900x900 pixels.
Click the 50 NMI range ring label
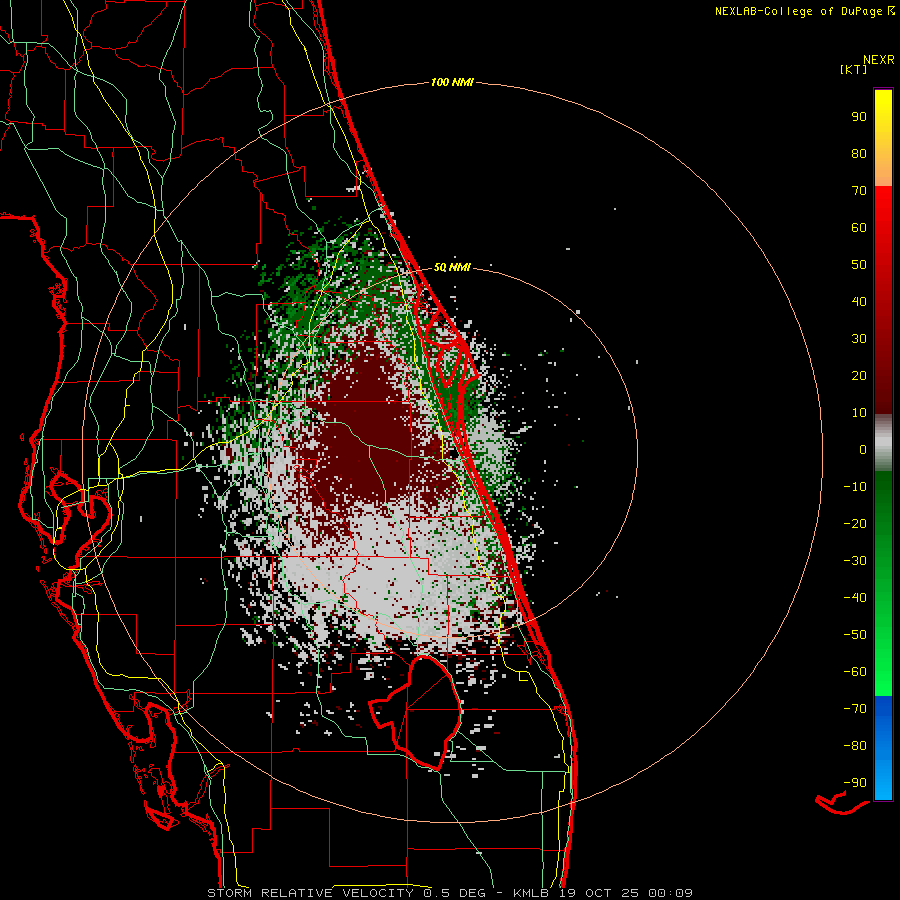pyautogui.click(x=452, y=267)
